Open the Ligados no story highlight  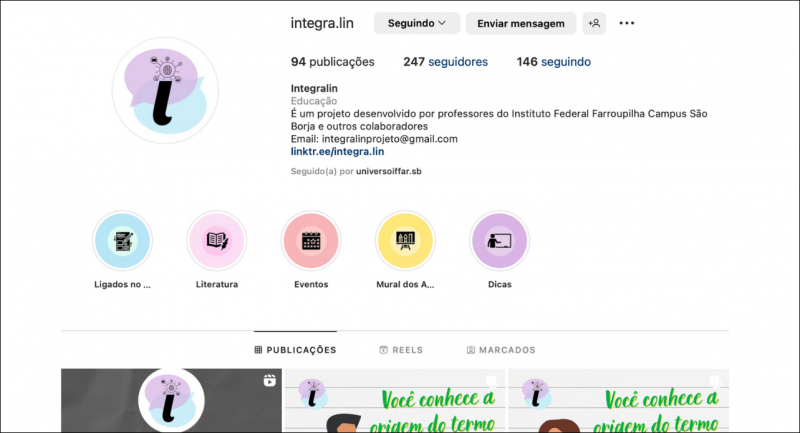coord(121,241)
